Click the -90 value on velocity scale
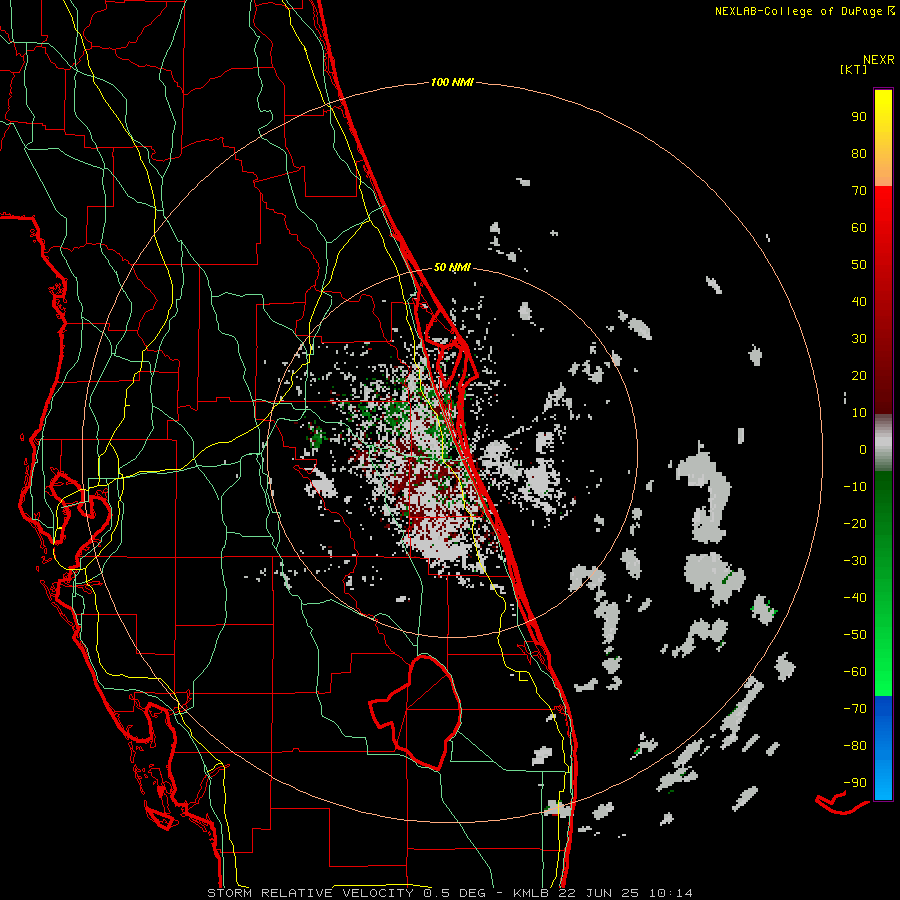 click(x=855, y=783)
